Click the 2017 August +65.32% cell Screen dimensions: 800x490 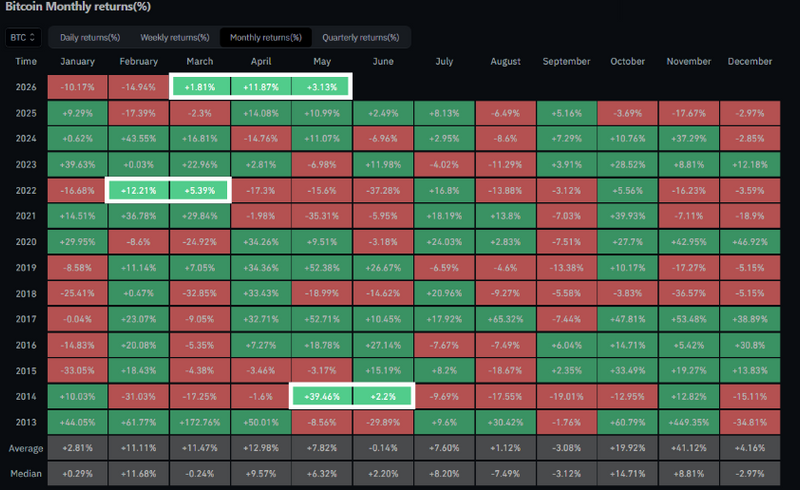pyautogui.click(x=505, y=319)
